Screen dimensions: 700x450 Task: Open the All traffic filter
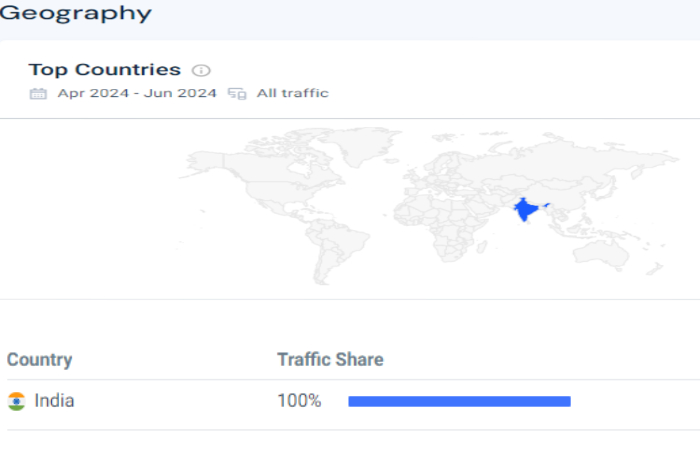click(x=292, y=93)
